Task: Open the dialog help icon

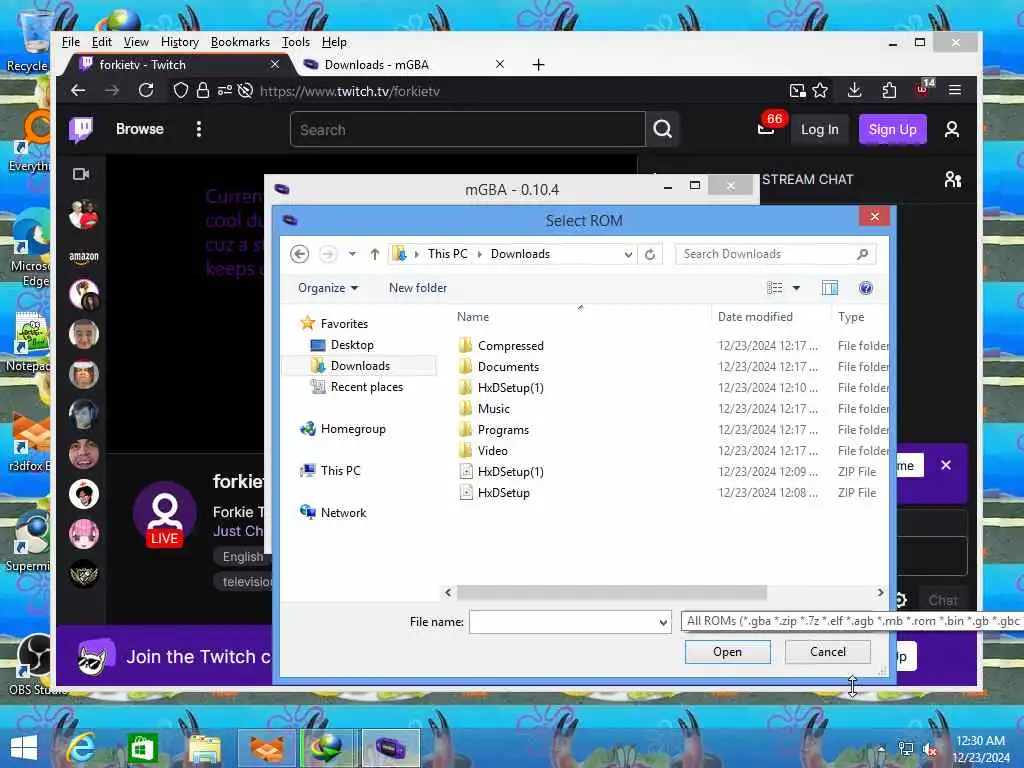Action: pos(866,288)
